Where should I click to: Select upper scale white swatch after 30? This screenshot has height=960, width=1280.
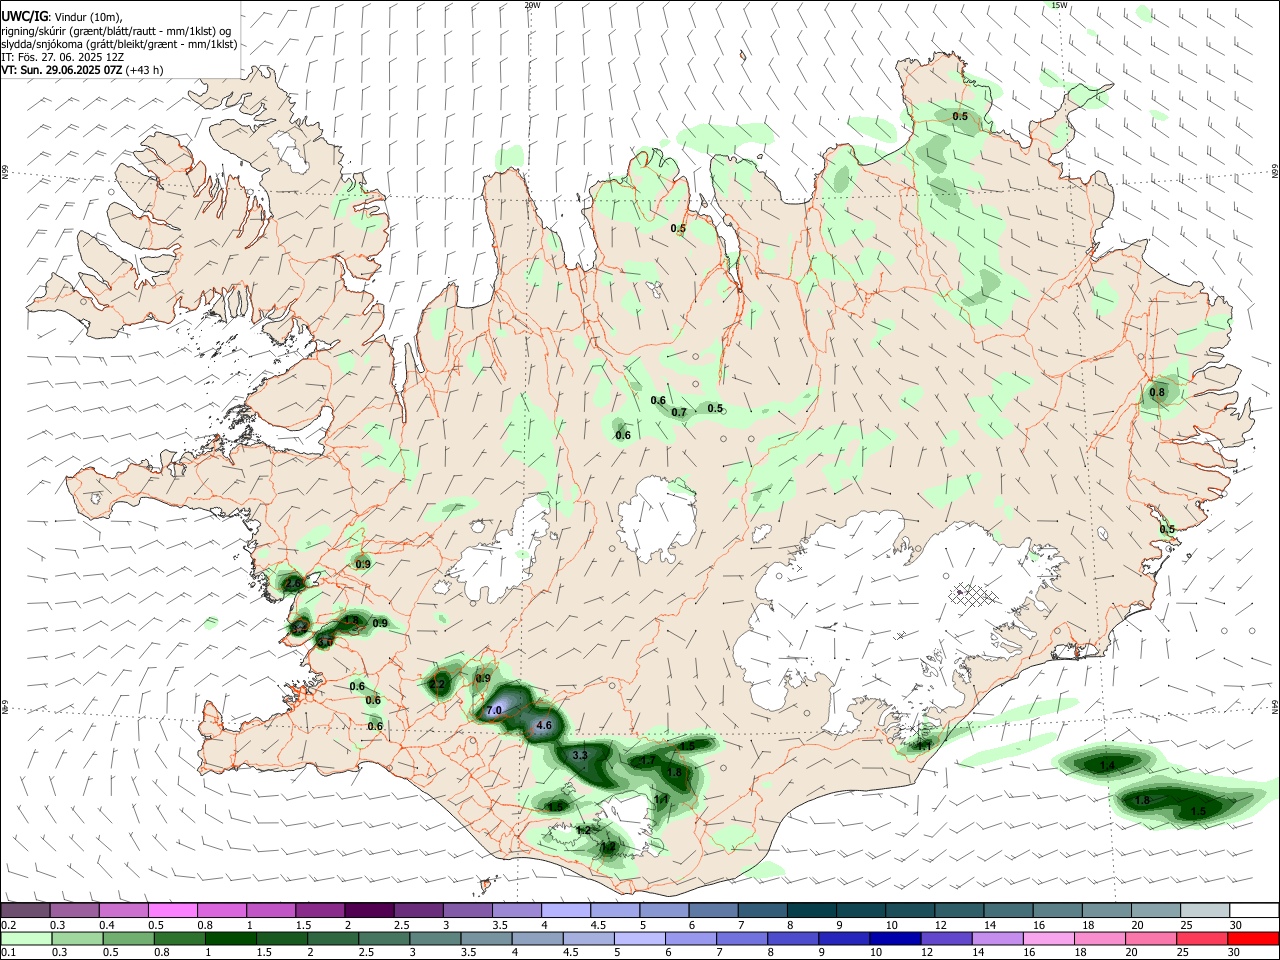point(1255,911)
